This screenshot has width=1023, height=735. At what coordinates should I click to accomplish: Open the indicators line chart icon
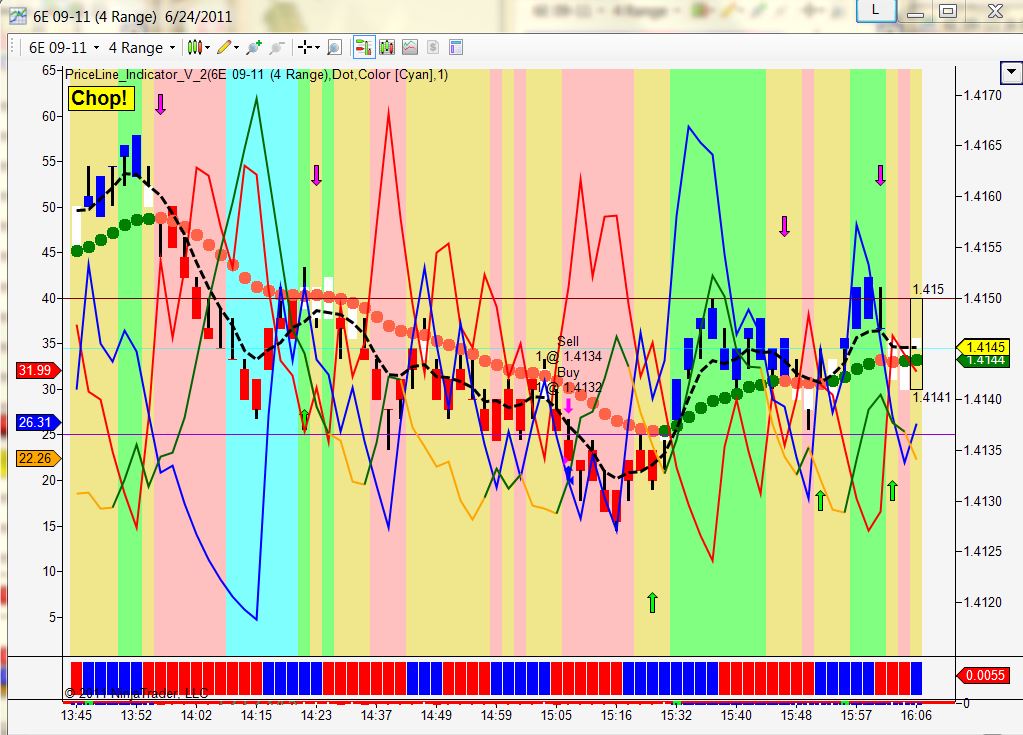click(x=410, y=47)
